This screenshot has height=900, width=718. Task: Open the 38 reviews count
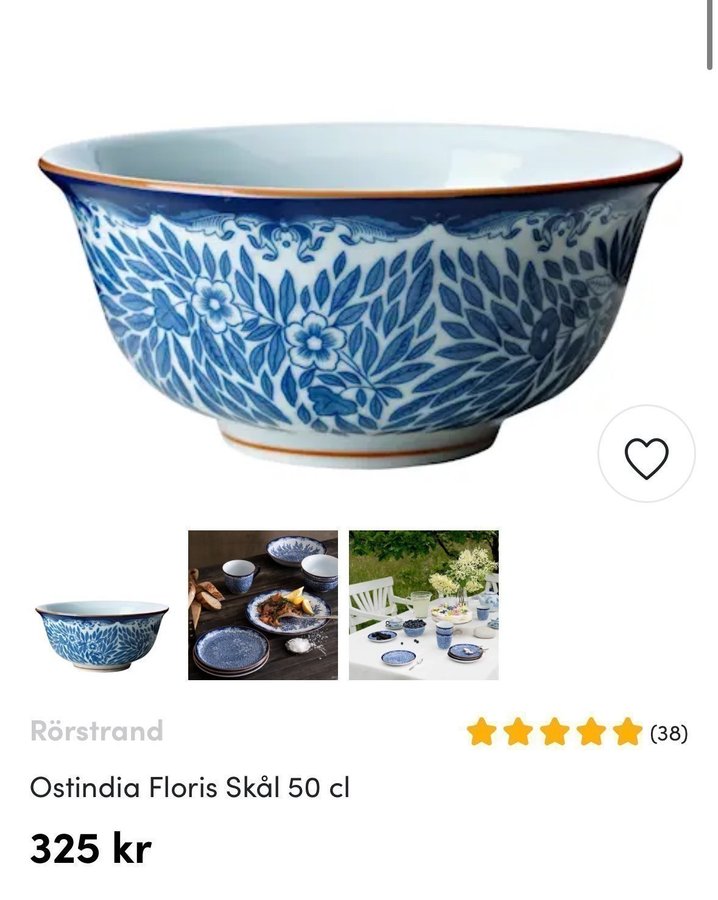pos(669,733)
